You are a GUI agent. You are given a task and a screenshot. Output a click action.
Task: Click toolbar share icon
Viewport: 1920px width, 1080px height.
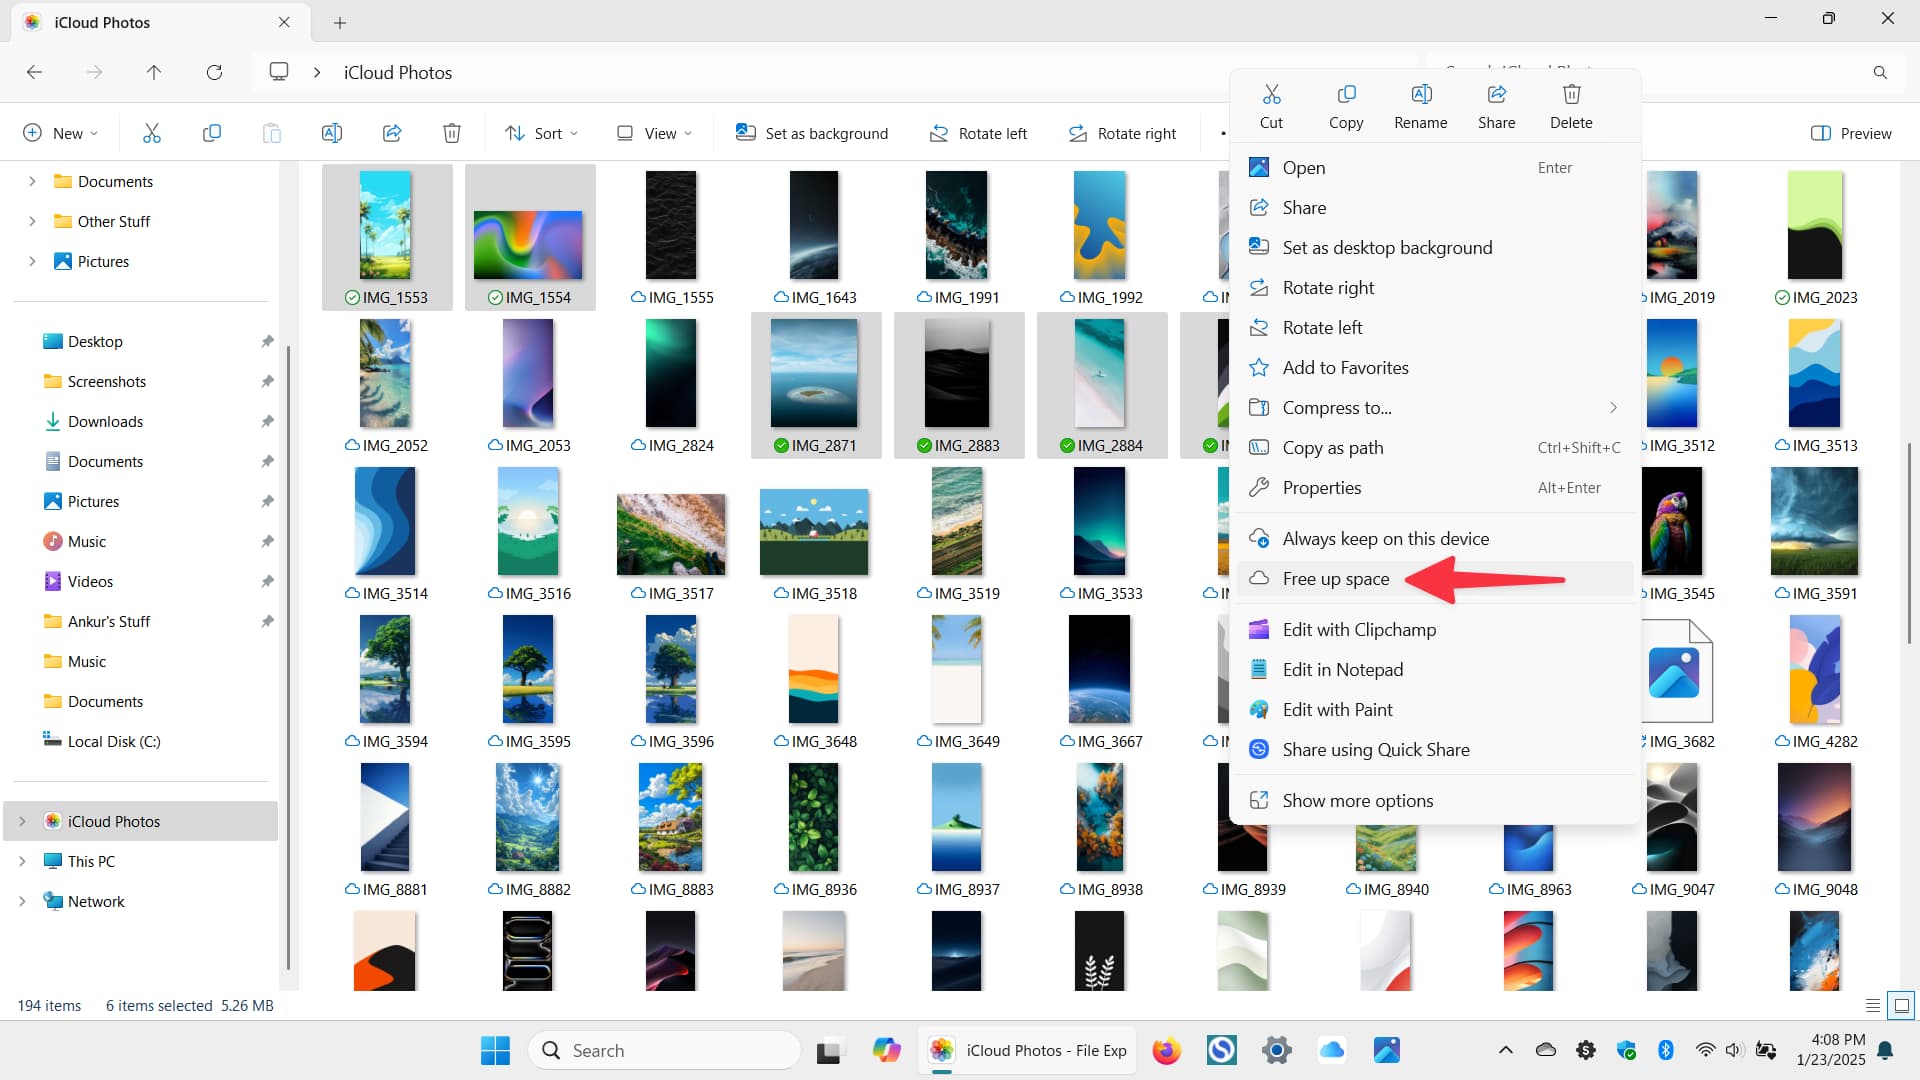(392, 133)
